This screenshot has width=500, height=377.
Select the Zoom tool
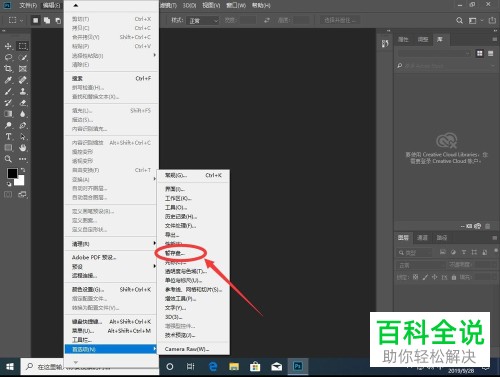coord(8,159)
